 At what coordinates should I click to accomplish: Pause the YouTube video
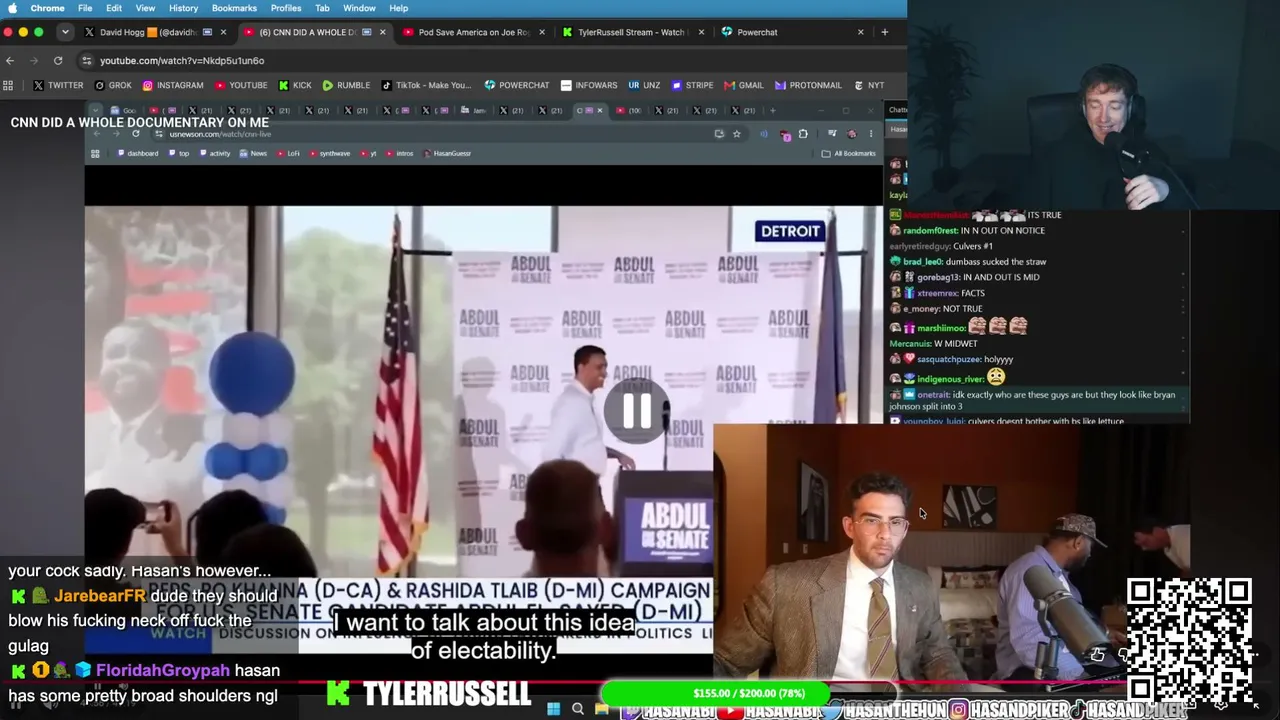click(x=637, y=410)
